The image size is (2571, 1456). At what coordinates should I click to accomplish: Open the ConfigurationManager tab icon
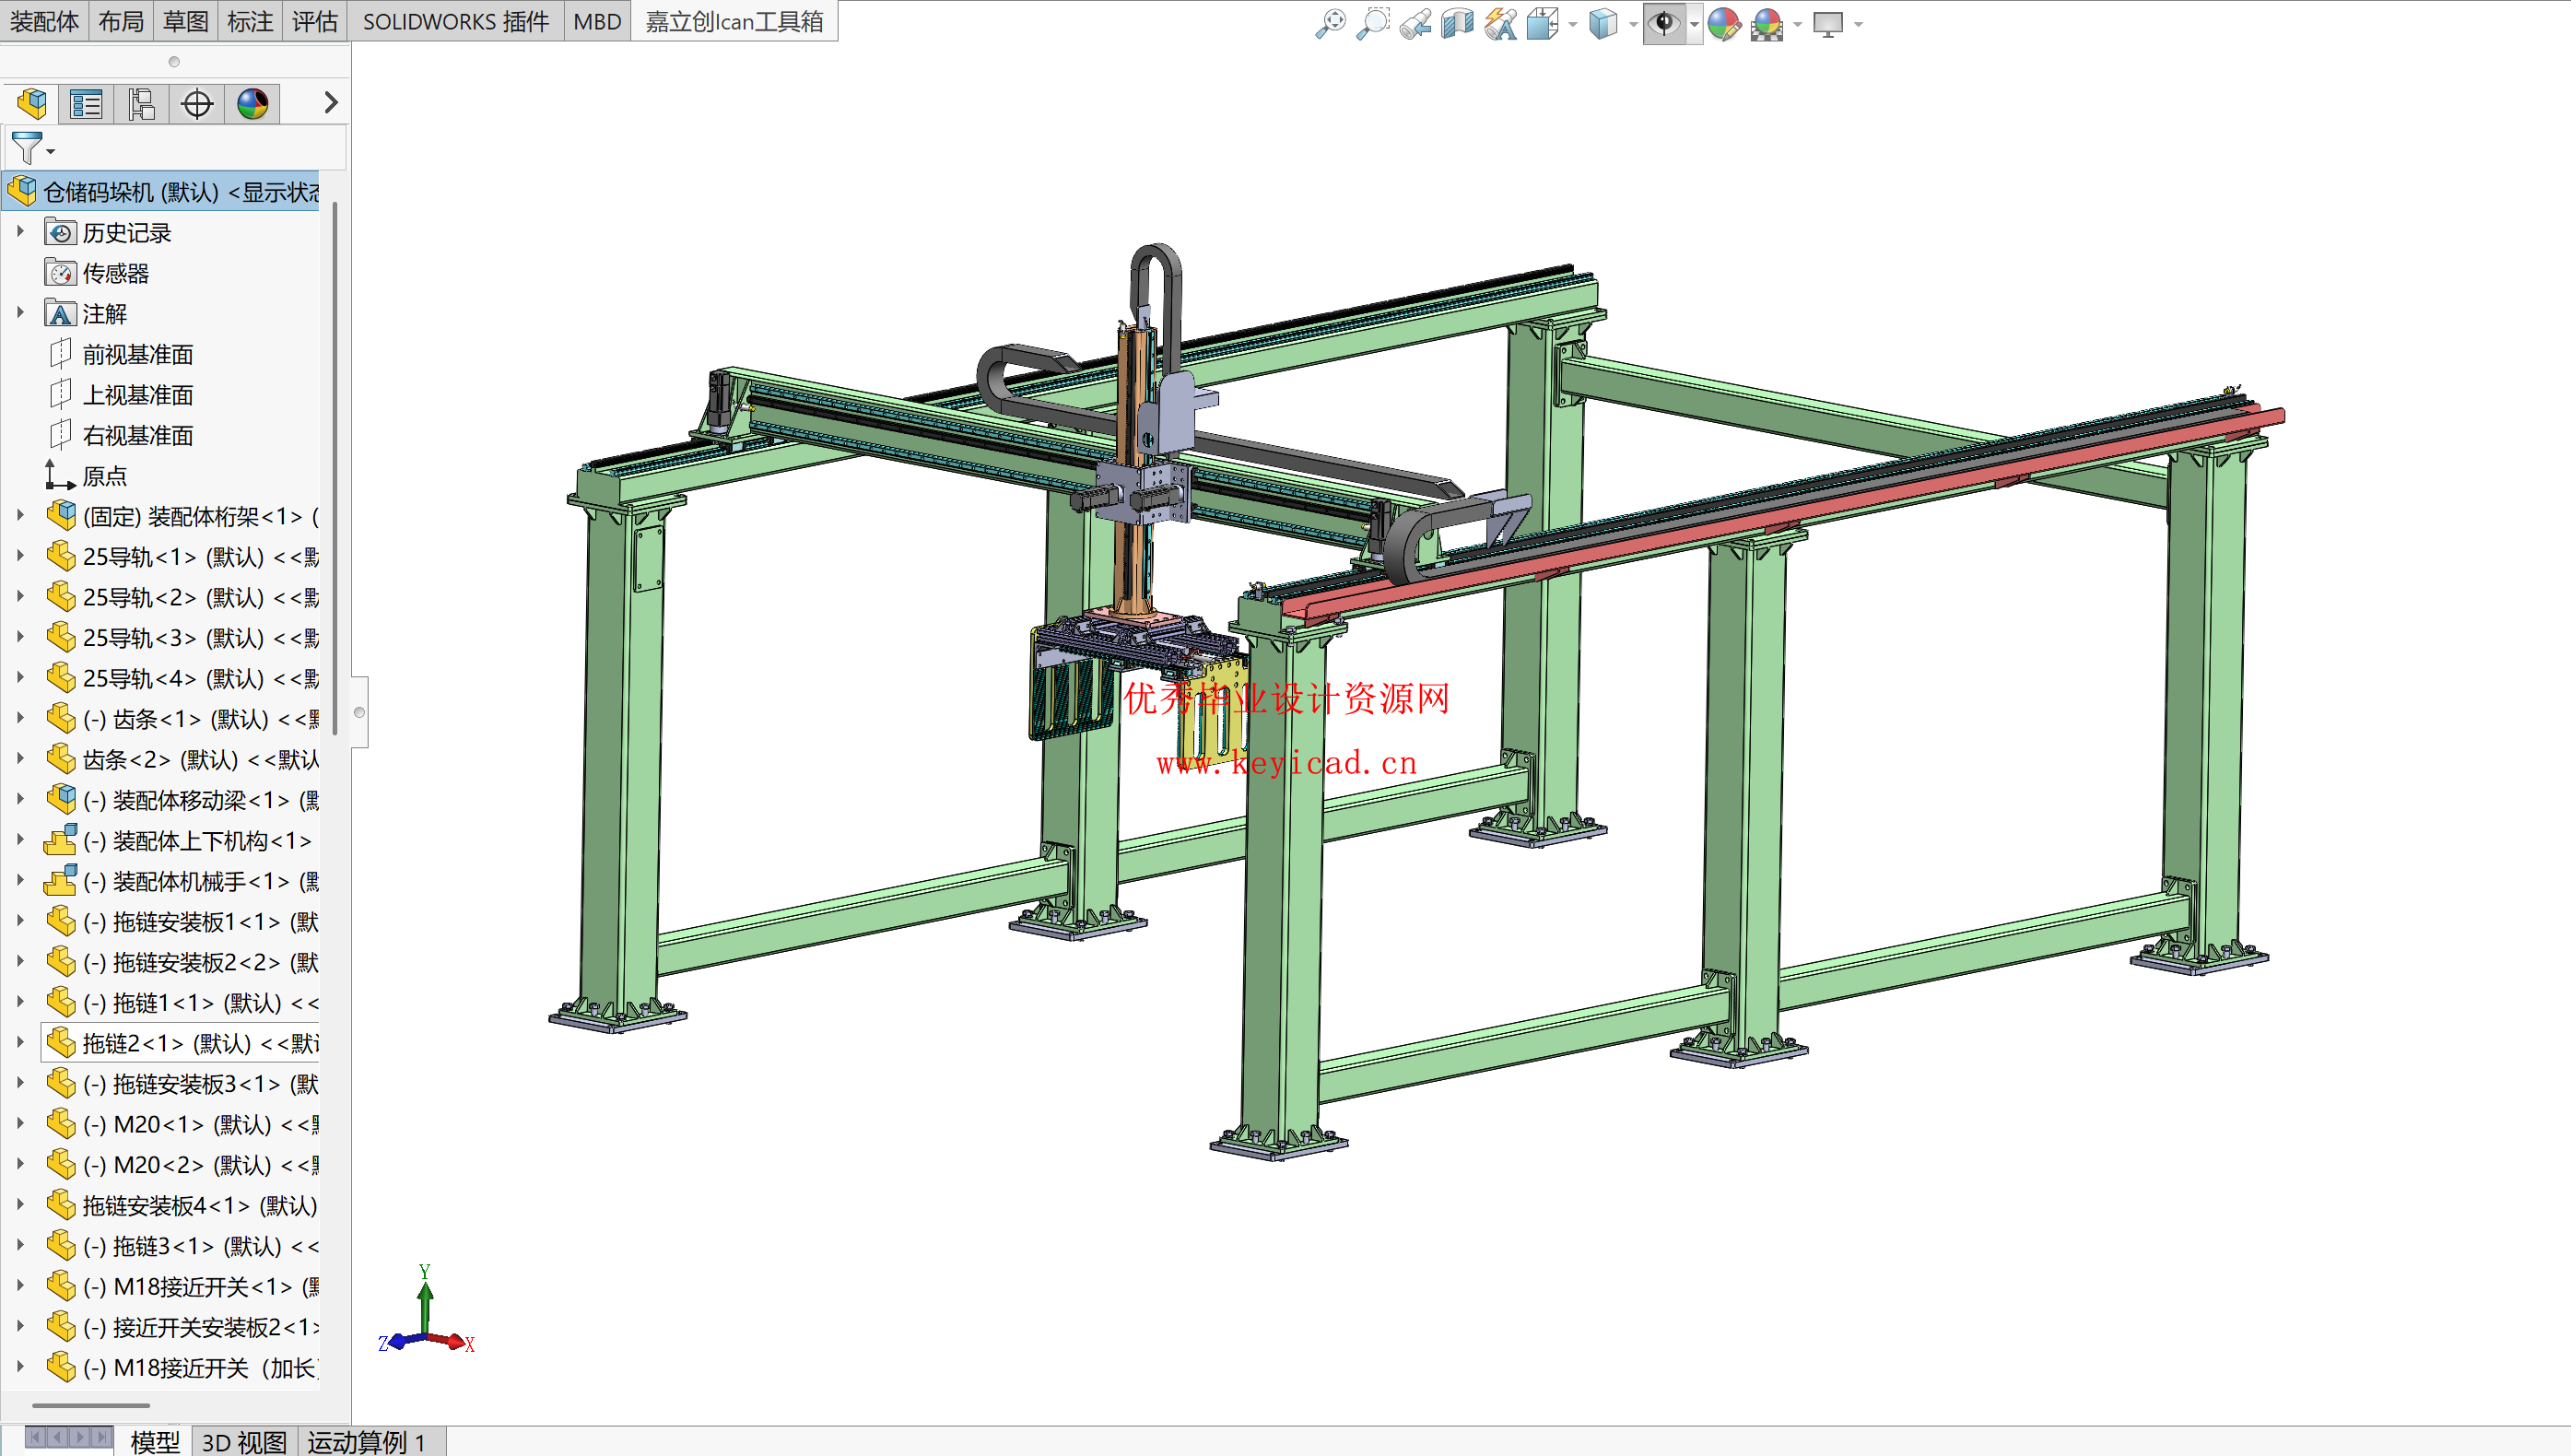tap(141, 103)
